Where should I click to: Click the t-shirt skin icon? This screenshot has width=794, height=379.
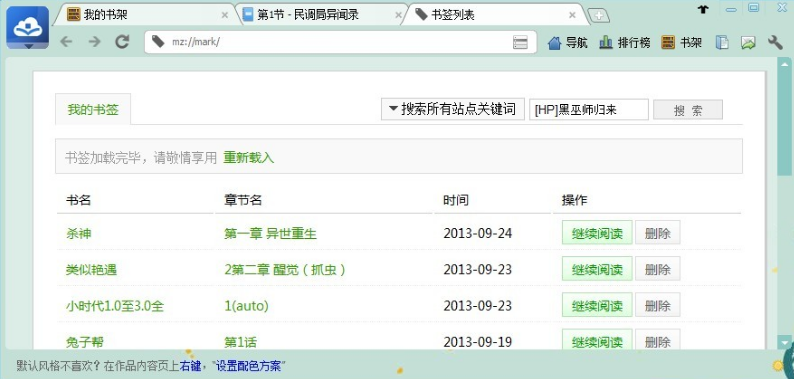703,9
